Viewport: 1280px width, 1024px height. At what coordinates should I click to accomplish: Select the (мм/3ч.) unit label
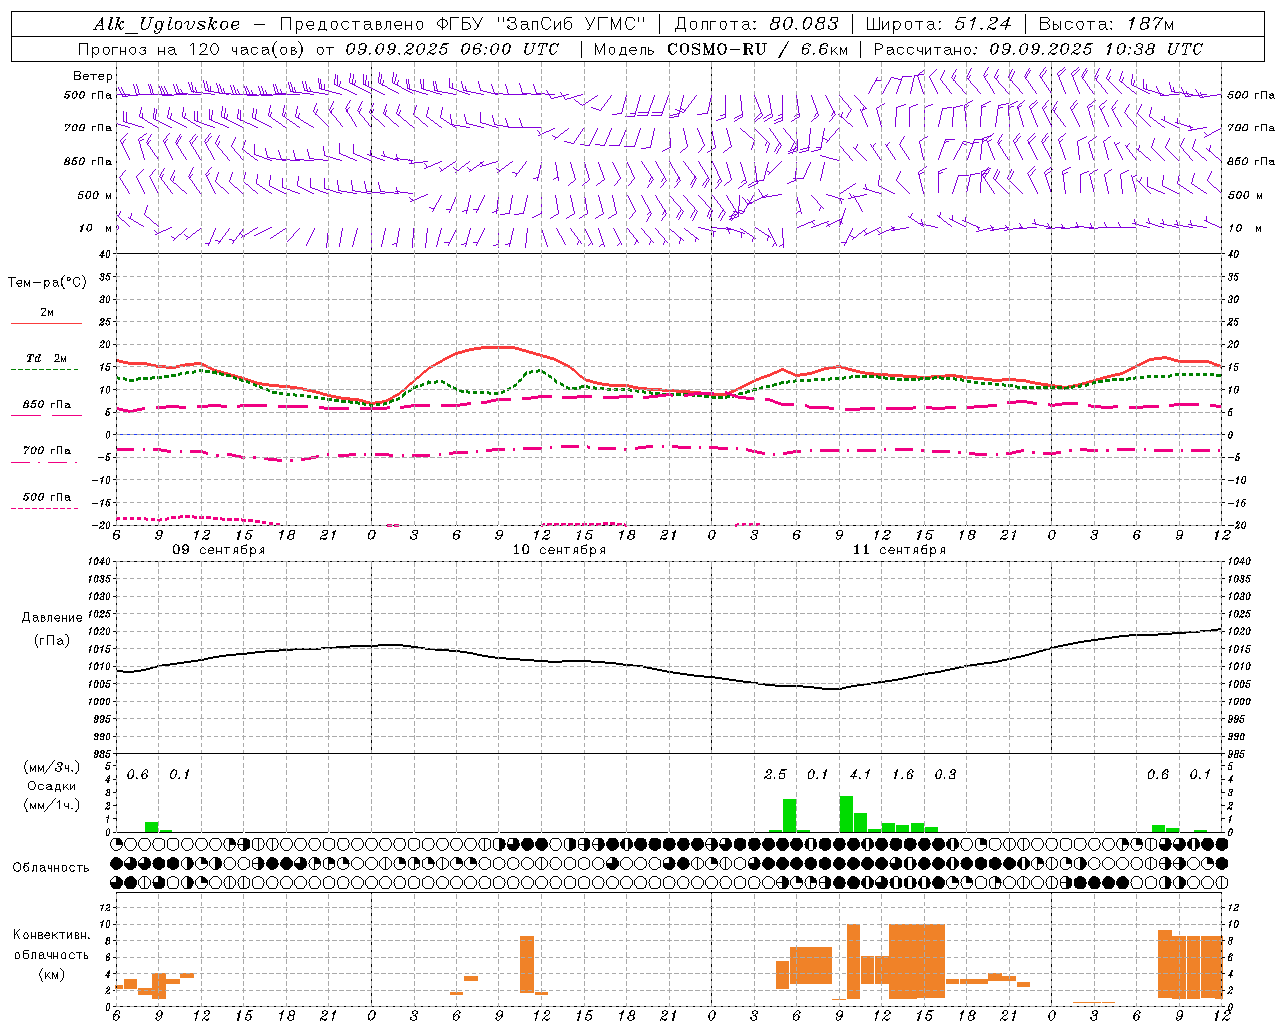(51, 767)
